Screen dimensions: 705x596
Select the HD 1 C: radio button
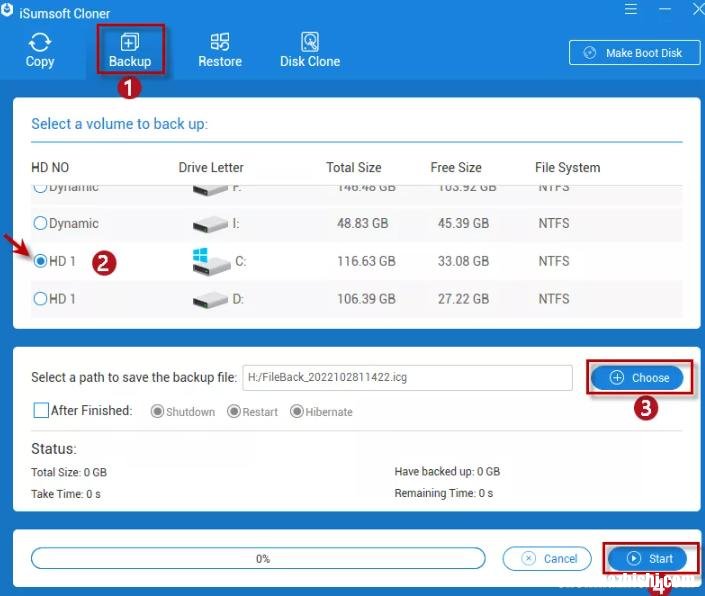point(41,261)
